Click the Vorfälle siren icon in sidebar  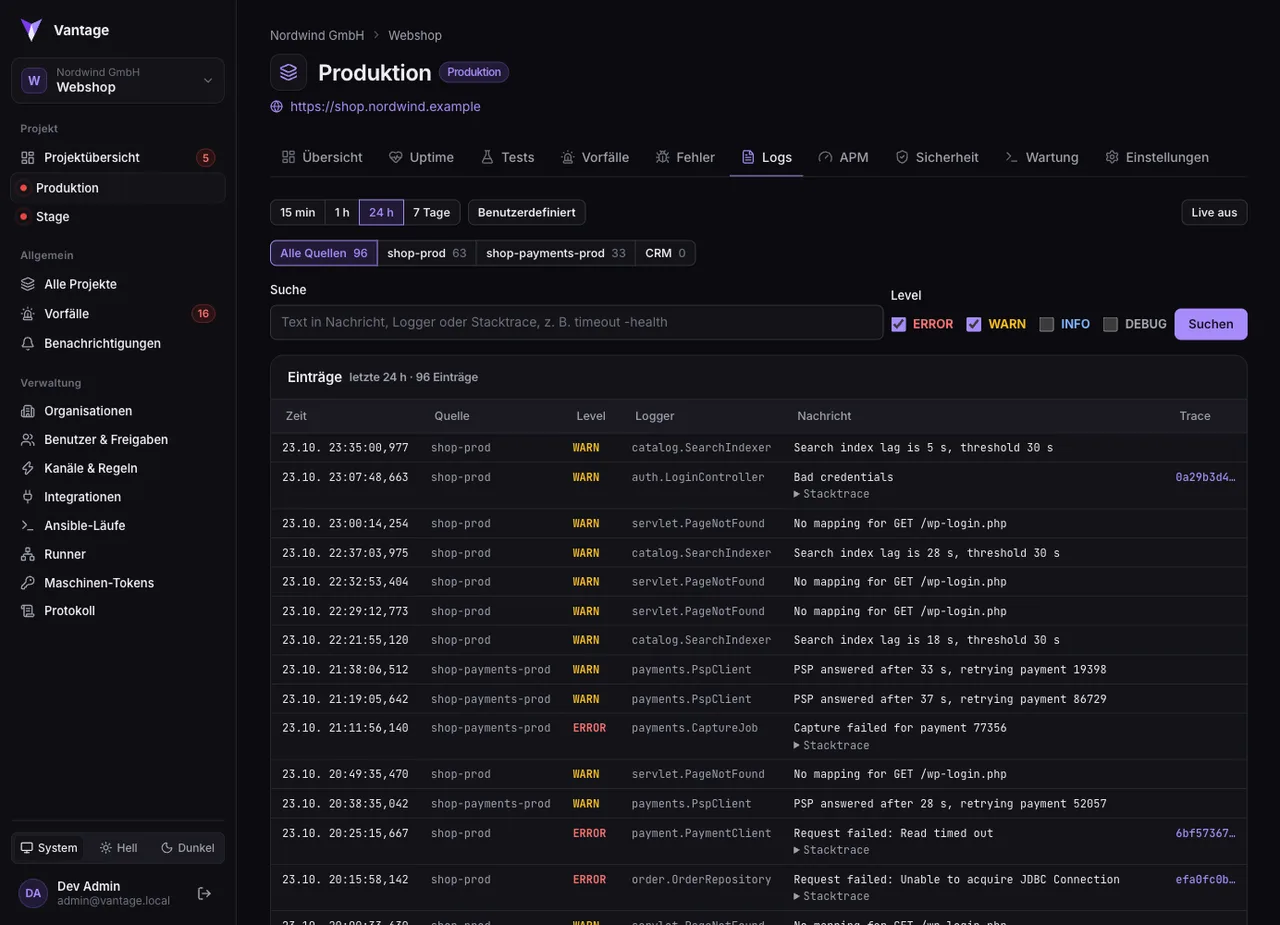(28, 314)
